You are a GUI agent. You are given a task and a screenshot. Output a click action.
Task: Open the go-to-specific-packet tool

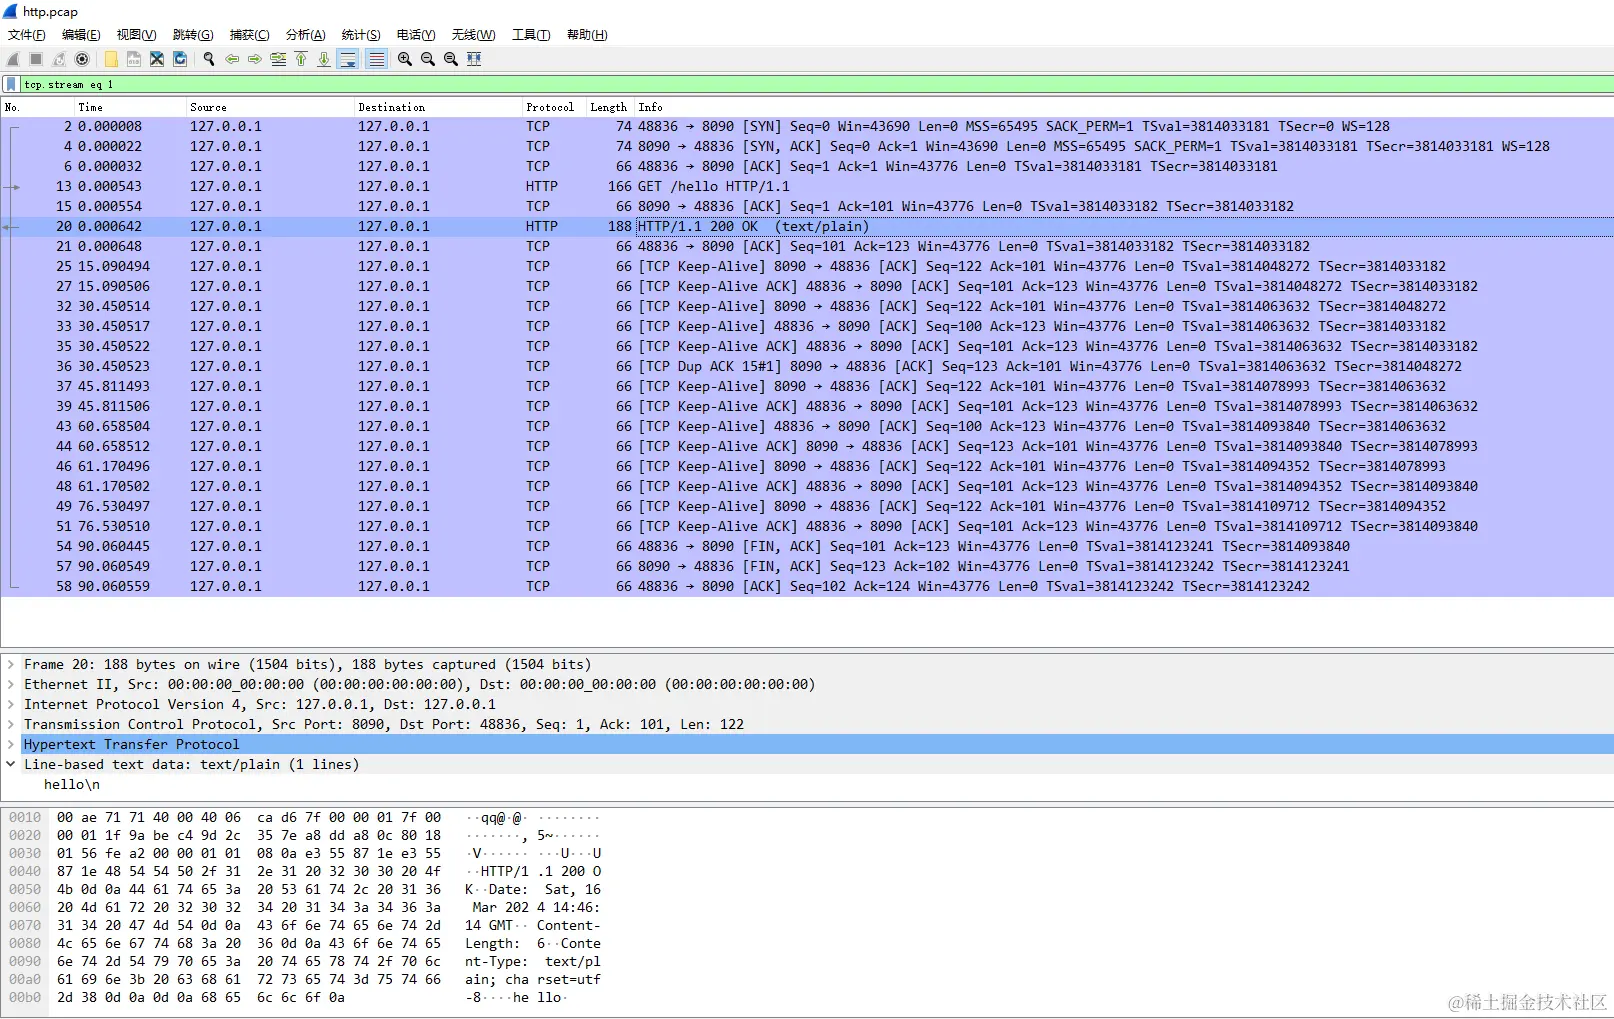[x=278, y=59]
